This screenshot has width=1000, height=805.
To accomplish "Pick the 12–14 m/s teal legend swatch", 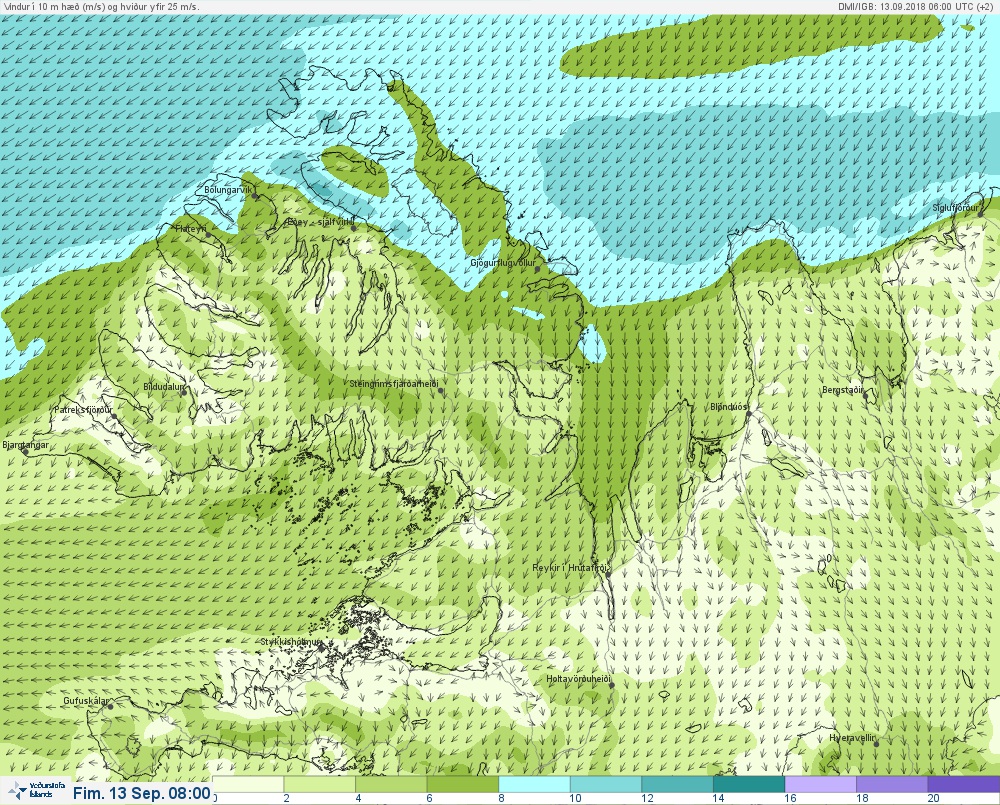I will click(x=677, y=784).
